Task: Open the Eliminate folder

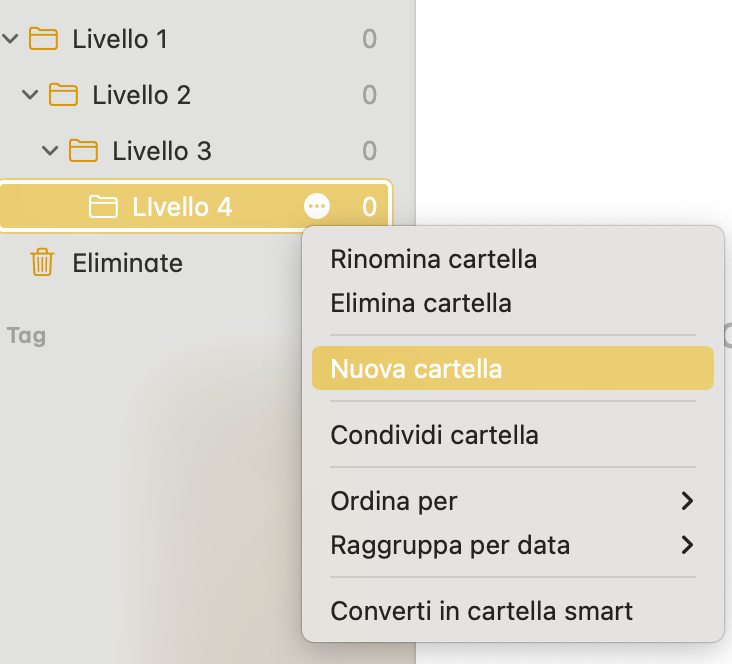Action: click(127, 263)
